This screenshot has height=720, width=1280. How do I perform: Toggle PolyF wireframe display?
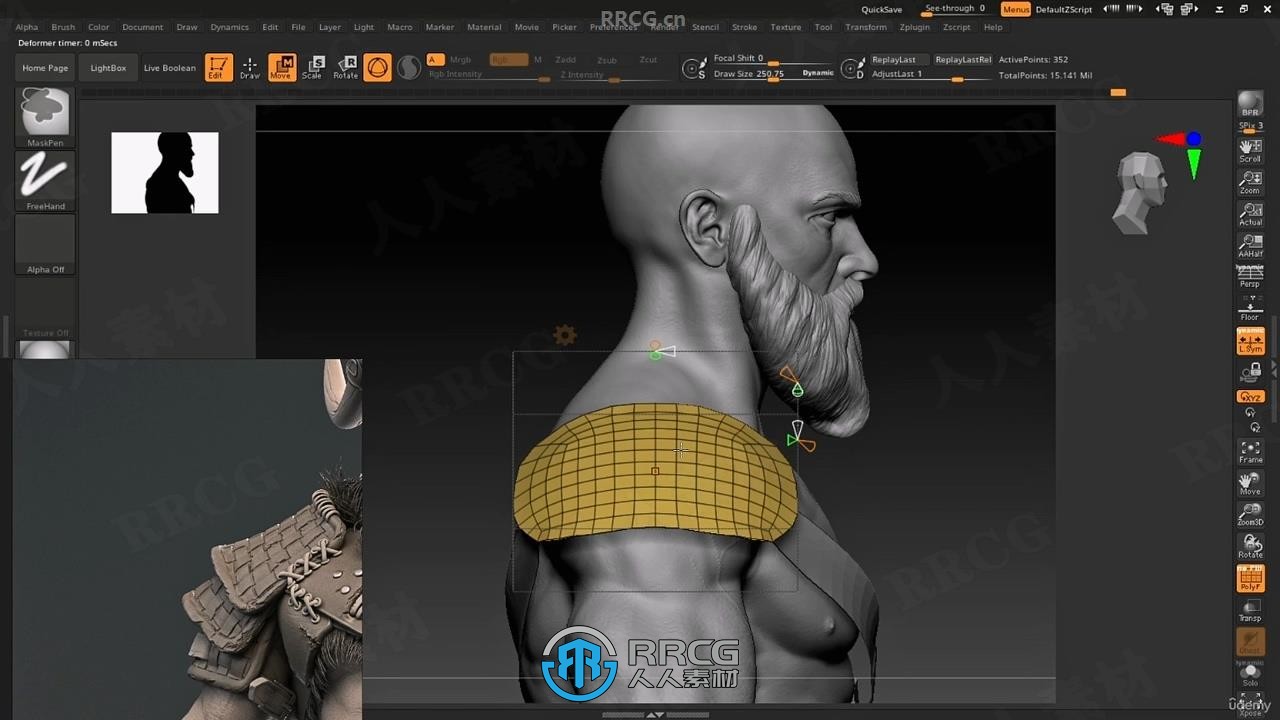(x=1250, y=578)
